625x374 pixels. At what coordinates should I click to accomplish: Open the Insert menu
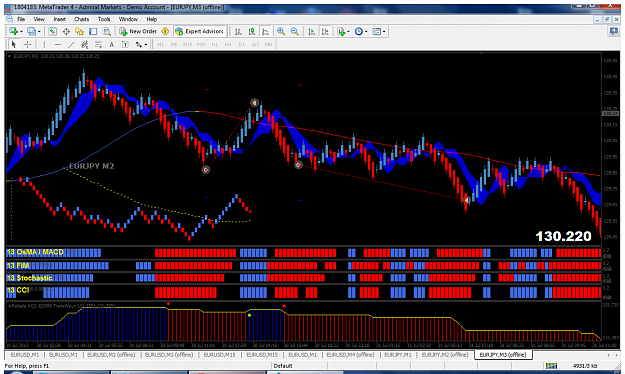tap(60, 19)
